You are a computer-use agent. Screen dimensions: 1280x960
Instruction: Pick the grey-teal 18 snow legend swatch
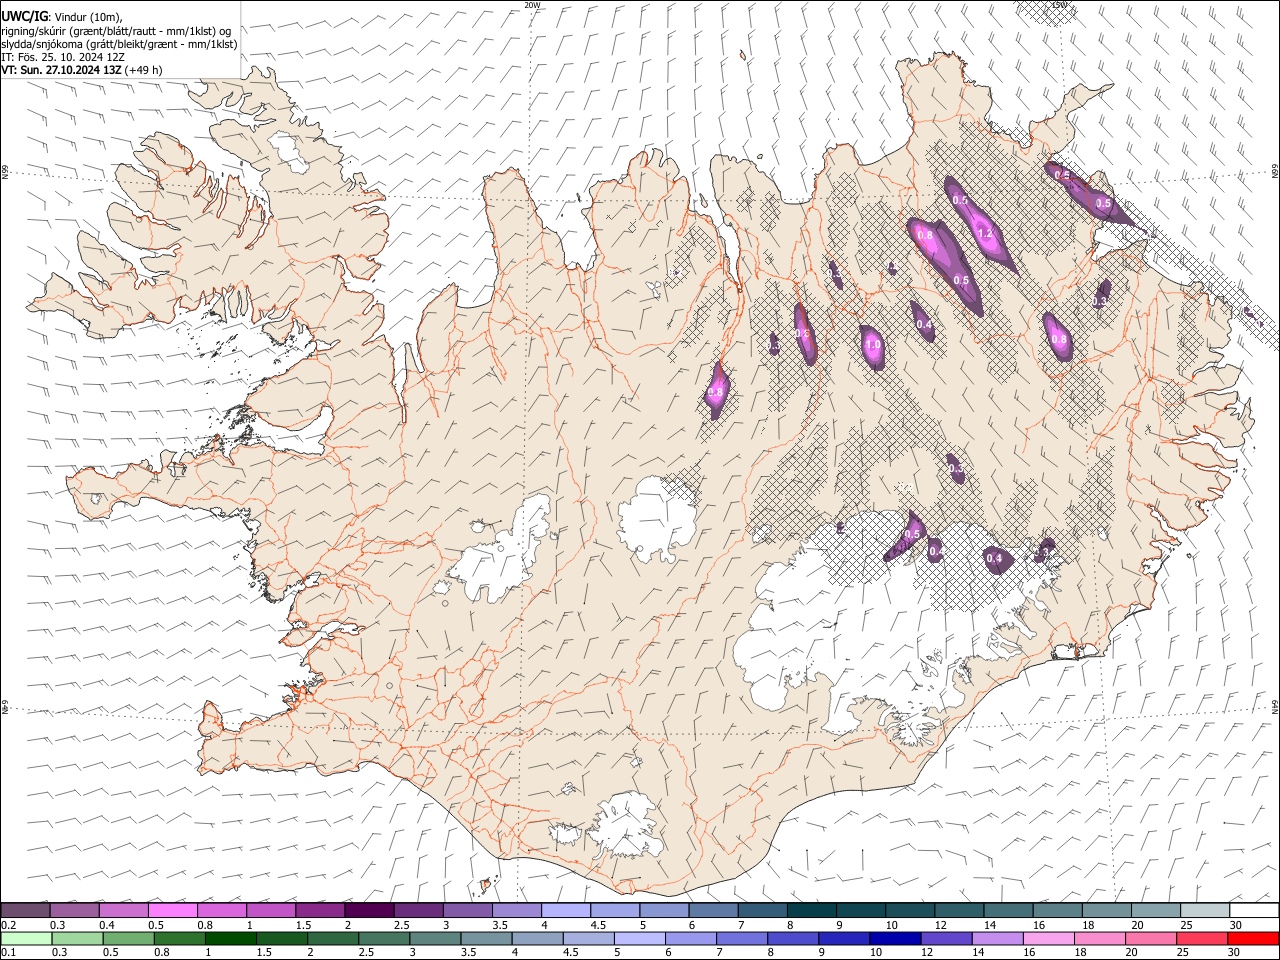pos(1106,911)
